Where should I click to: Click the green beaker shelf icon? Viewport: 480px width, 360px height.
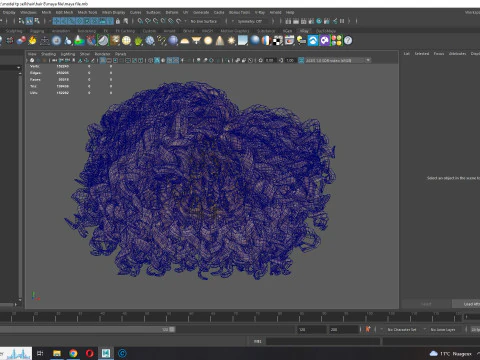79,41
